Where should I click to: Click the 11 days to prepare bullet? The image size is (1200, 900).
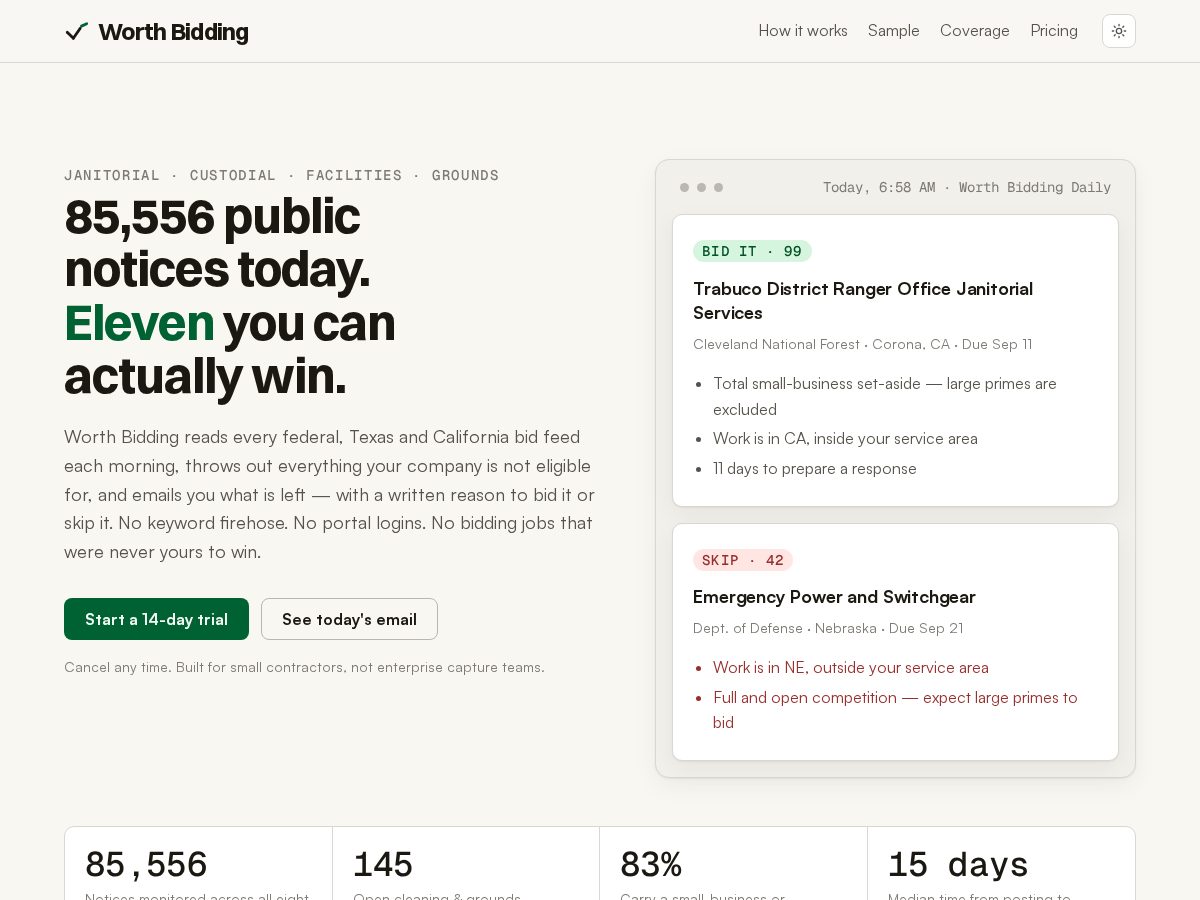[815, 468]
